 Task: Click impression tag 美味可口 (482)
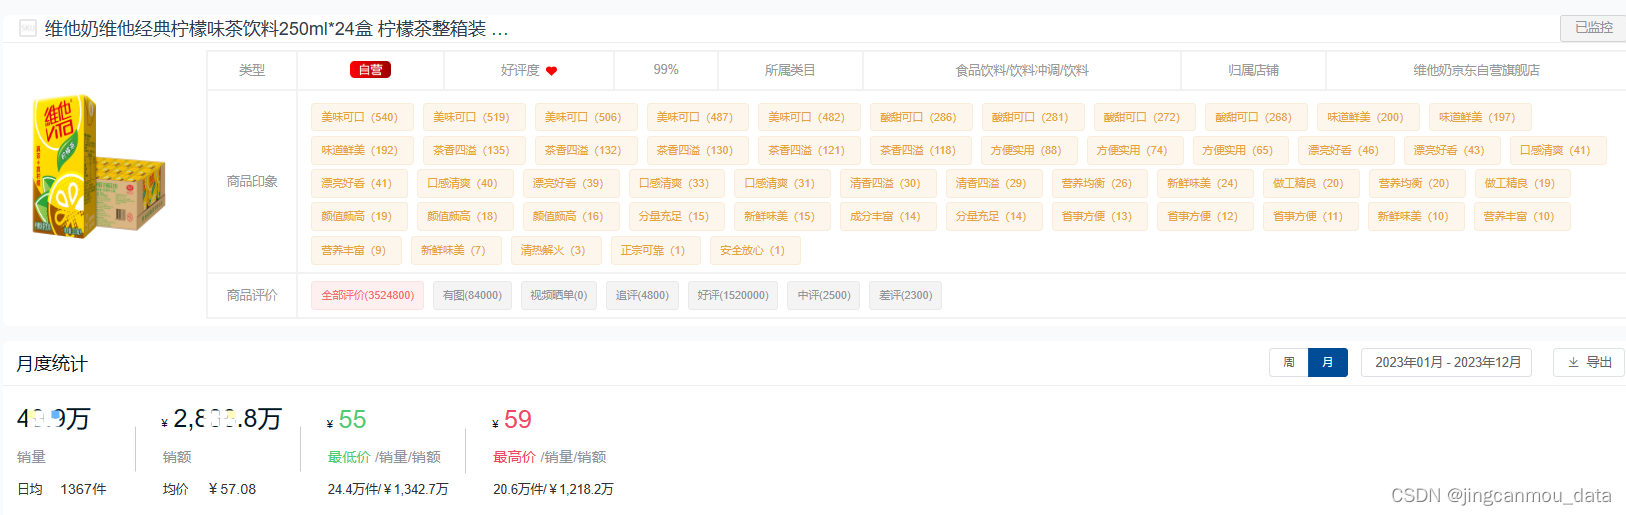click(x=809, y=117)
